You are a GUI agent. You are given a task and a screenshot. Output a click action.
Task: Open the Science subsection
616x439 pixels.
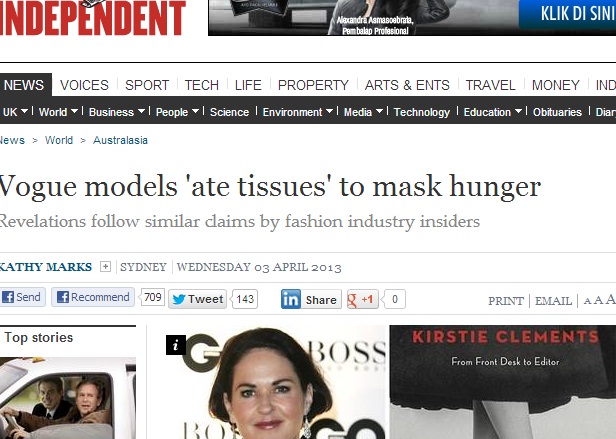coord(229,112)
